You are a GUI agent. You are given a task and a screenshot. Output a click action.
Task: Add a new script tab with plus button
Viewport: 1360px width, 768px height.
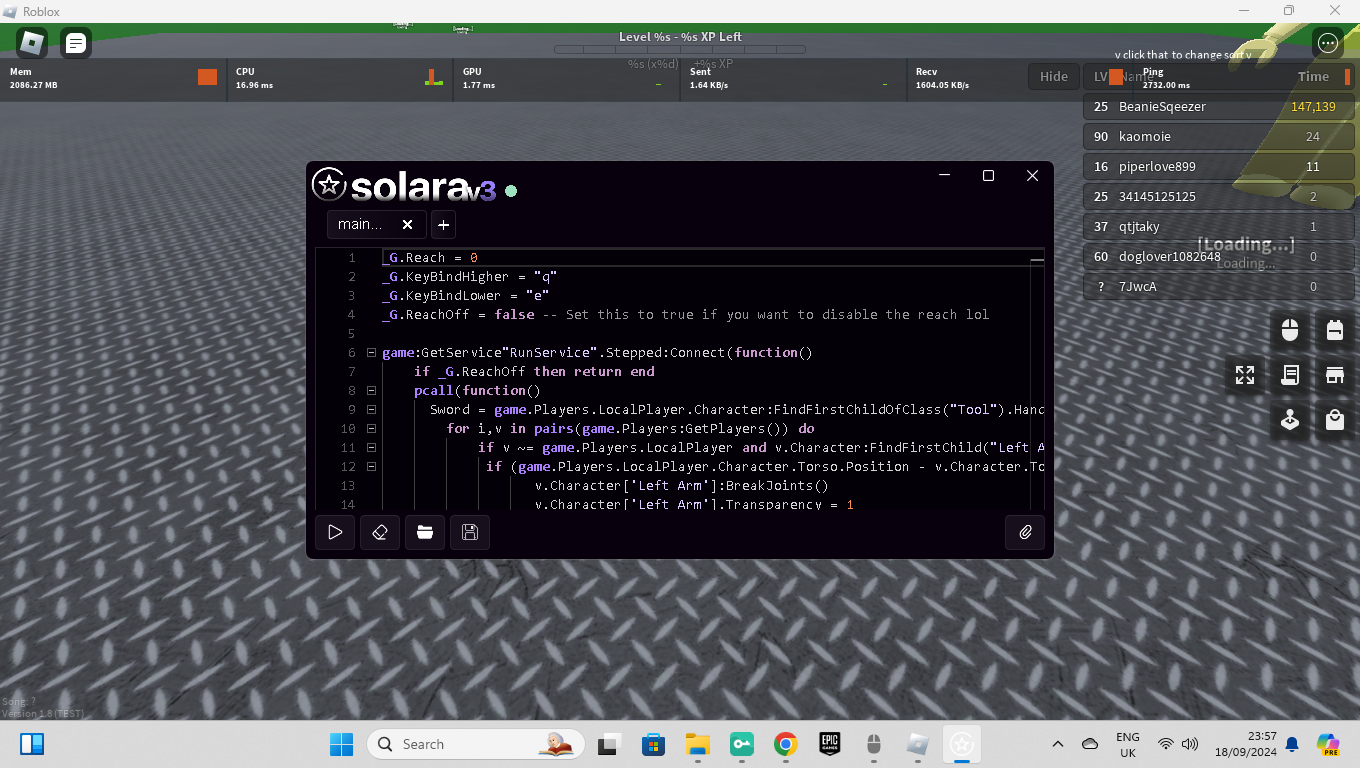click(444, 225)
